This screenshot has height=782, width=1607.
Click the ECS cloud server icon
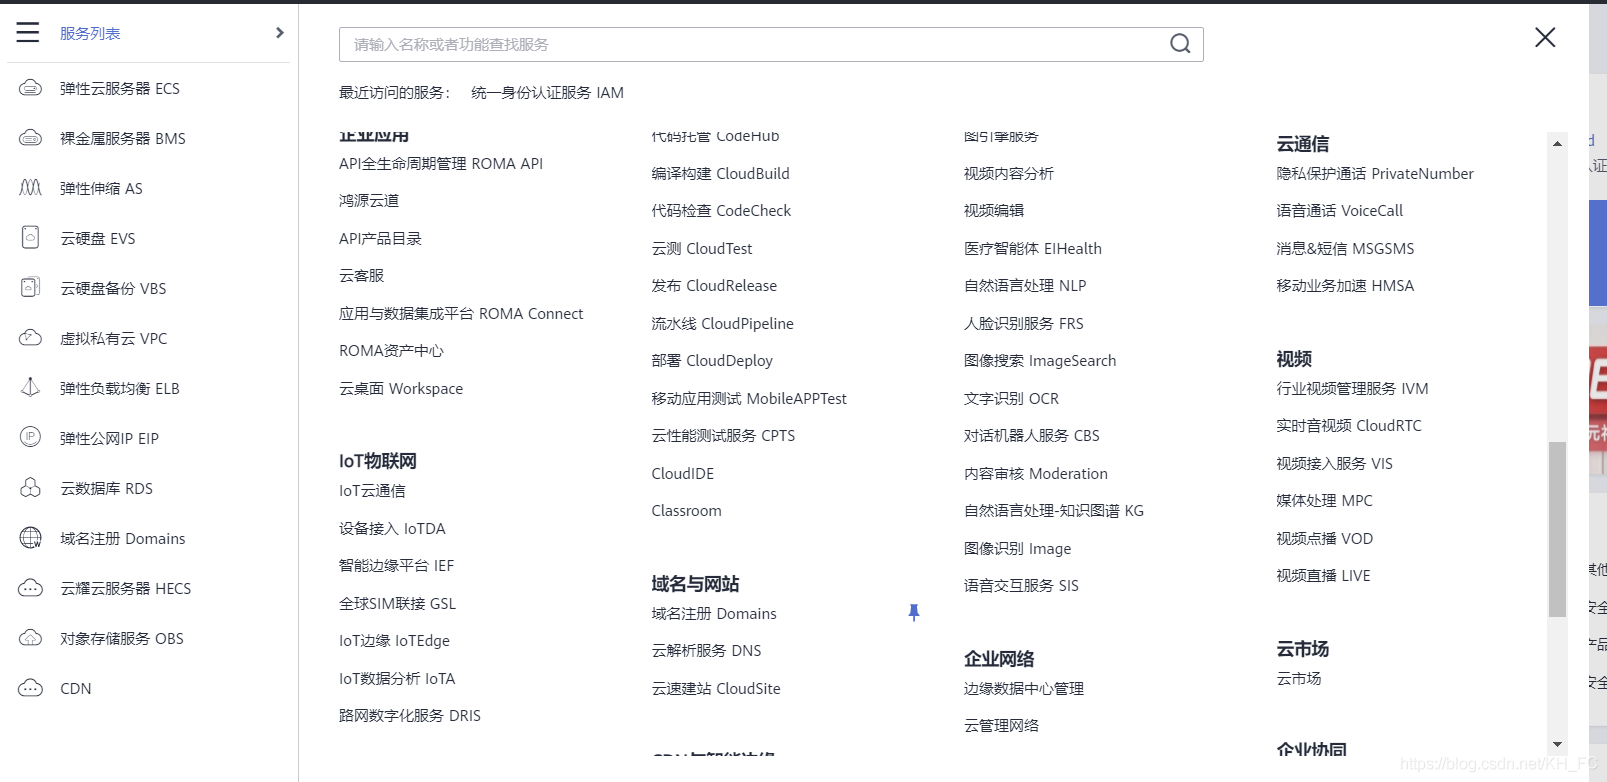tap(31, 88)
